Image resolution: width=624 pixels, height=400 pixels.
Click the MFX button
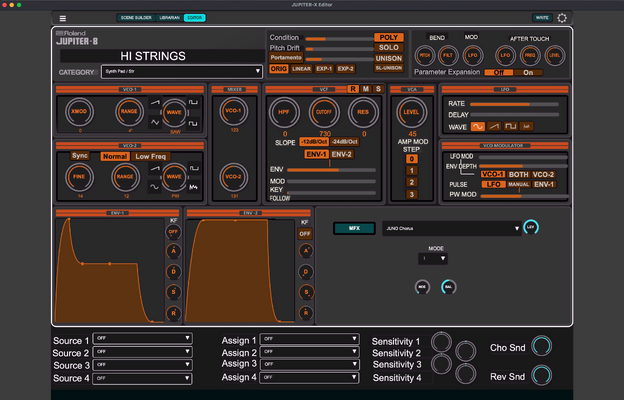354,228
